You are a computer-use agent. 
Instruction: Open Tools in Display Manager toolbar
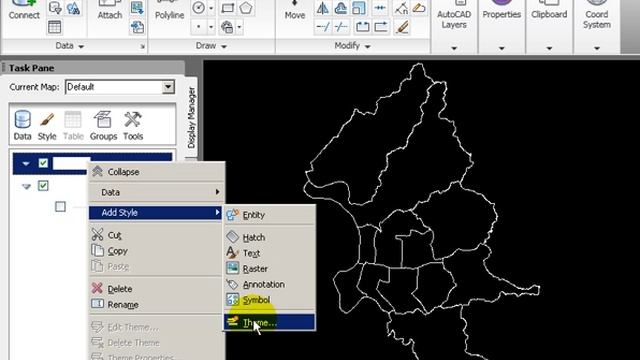click(133, 125)
